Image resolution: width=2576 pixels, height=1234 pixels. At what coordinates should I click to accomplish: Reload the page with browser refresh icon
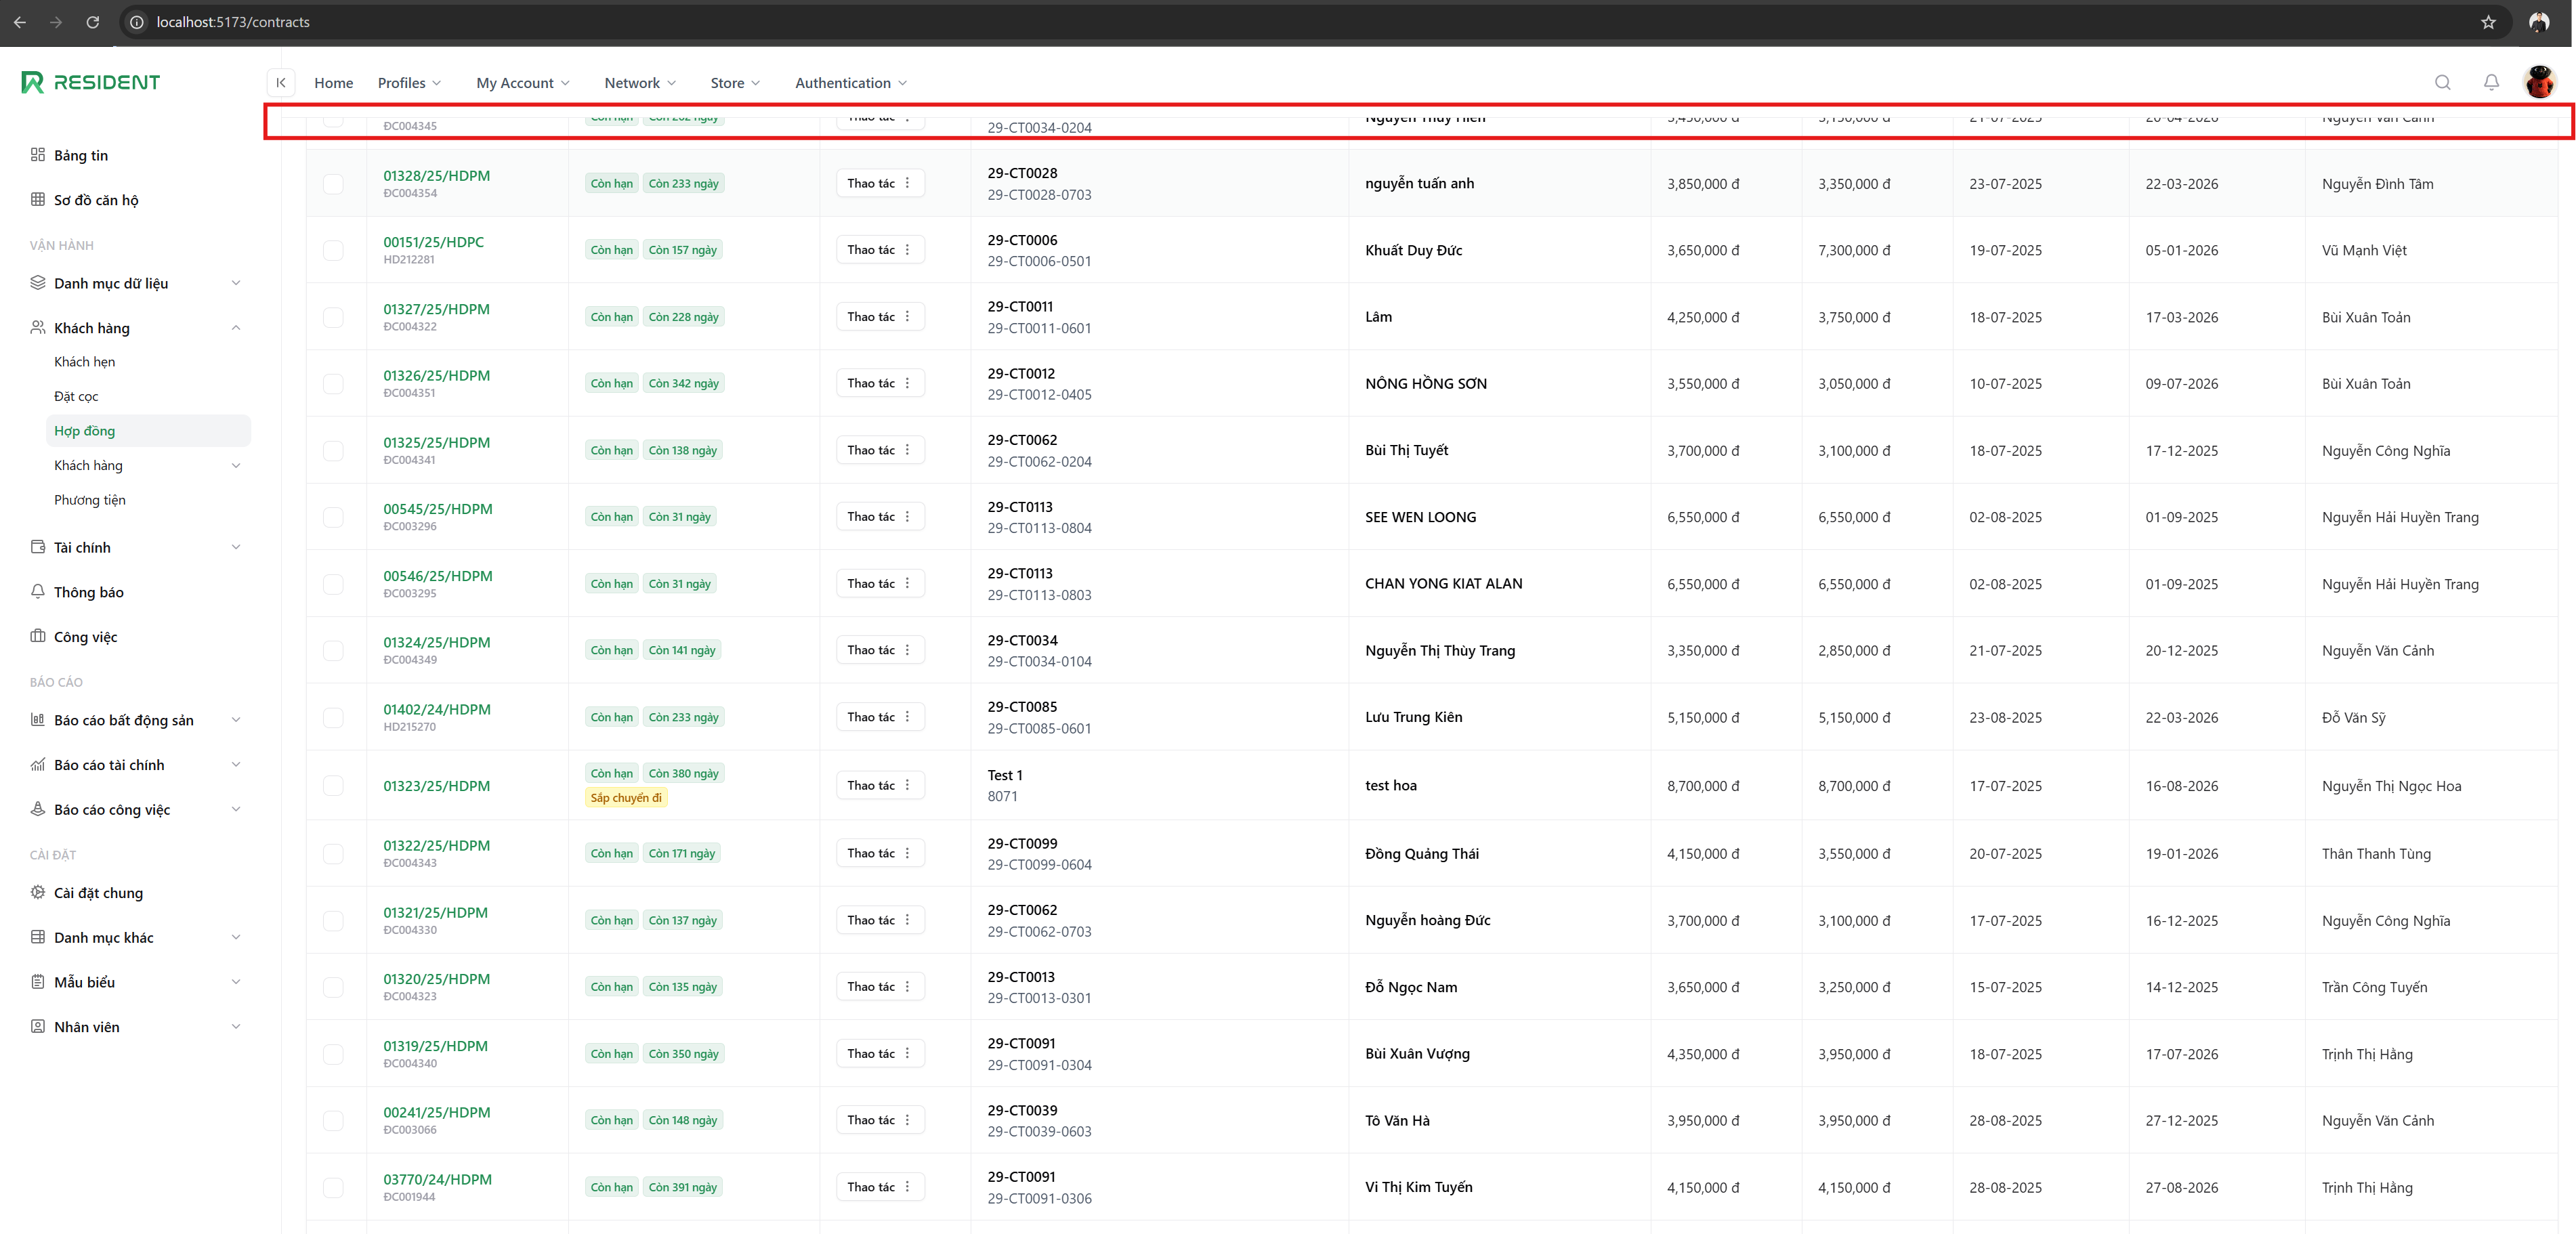click(92, 22)
